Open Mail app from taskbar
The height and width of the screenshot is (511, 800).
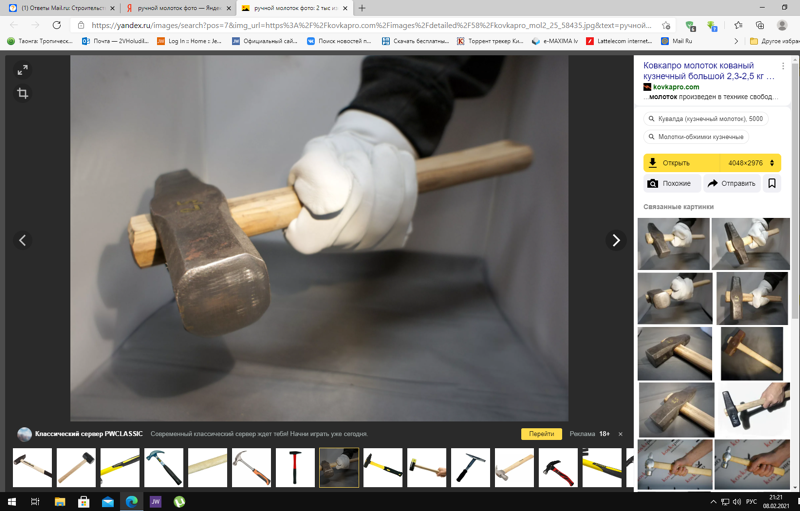(108, 502)
